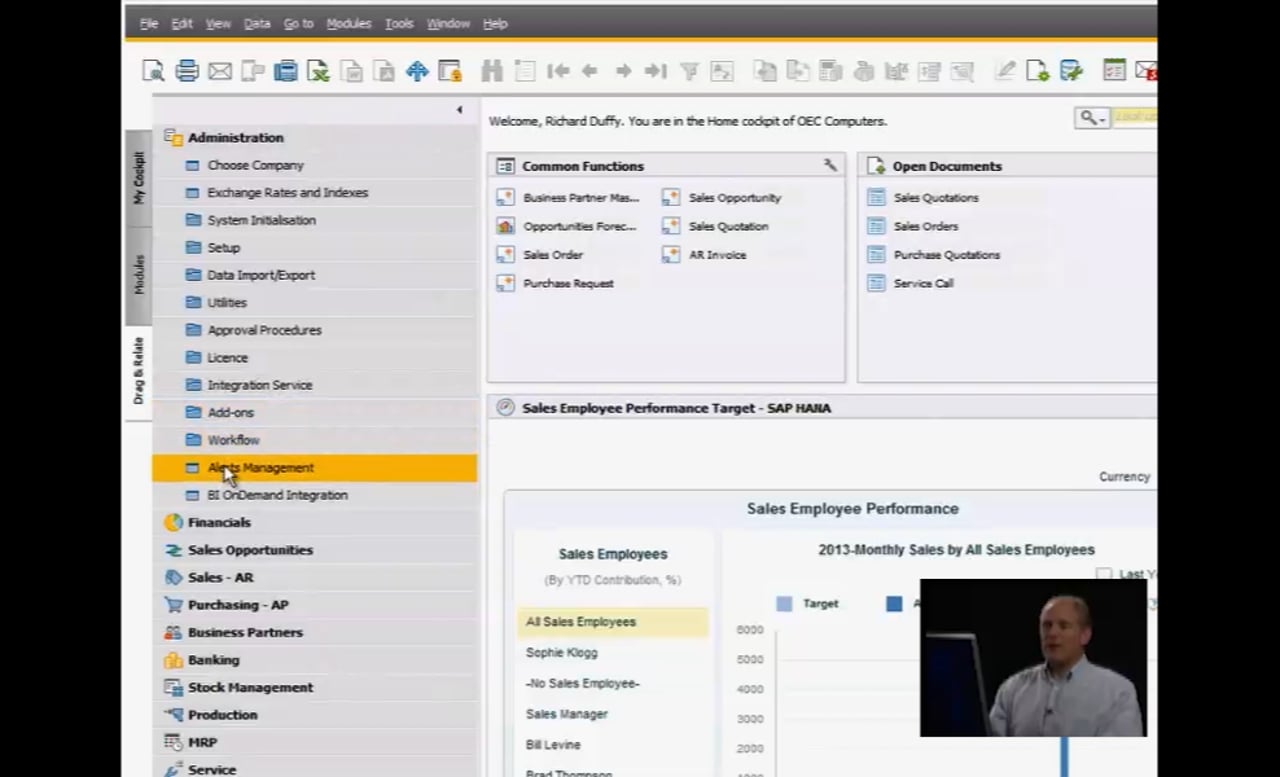
Task: Open AR Invoice common function
Action: [717, 255]
